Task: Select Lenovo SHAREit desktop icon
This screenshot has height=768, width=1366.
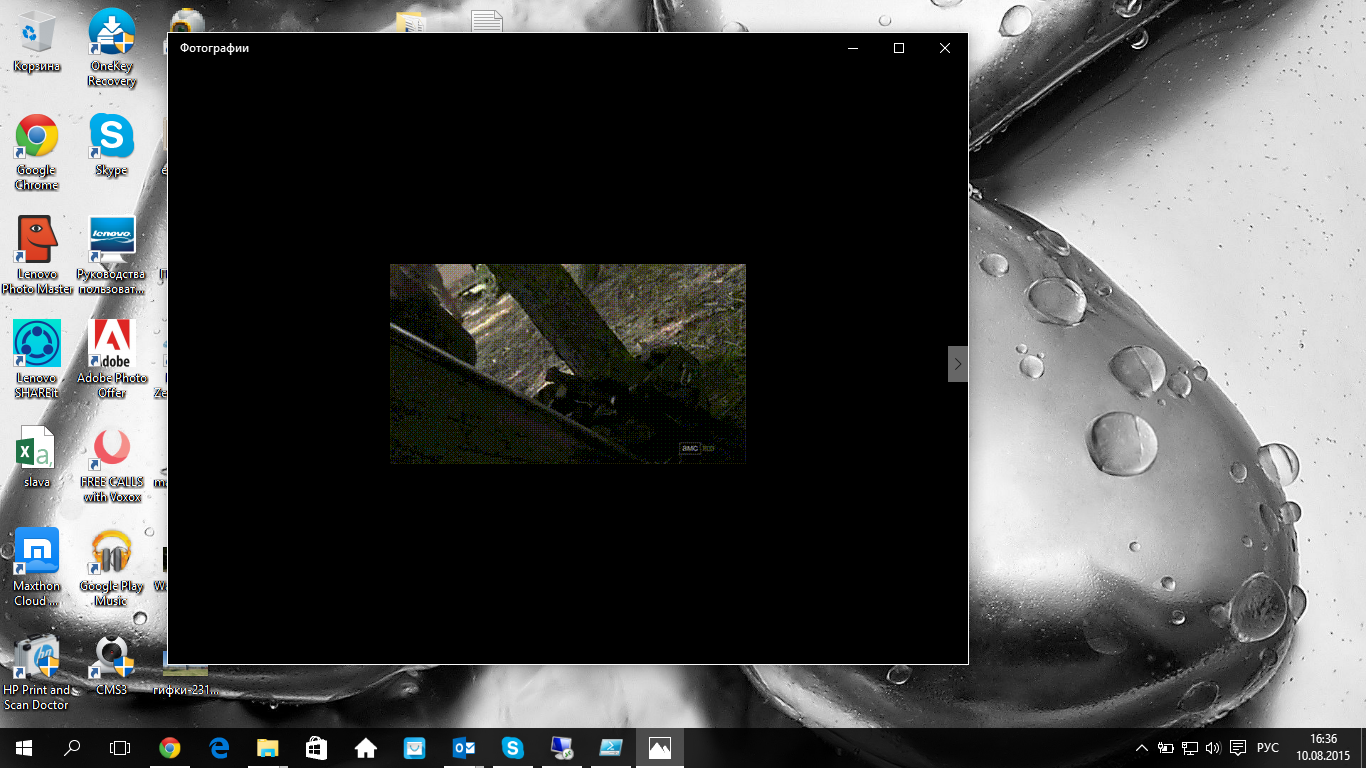Action: coord(37,359)
